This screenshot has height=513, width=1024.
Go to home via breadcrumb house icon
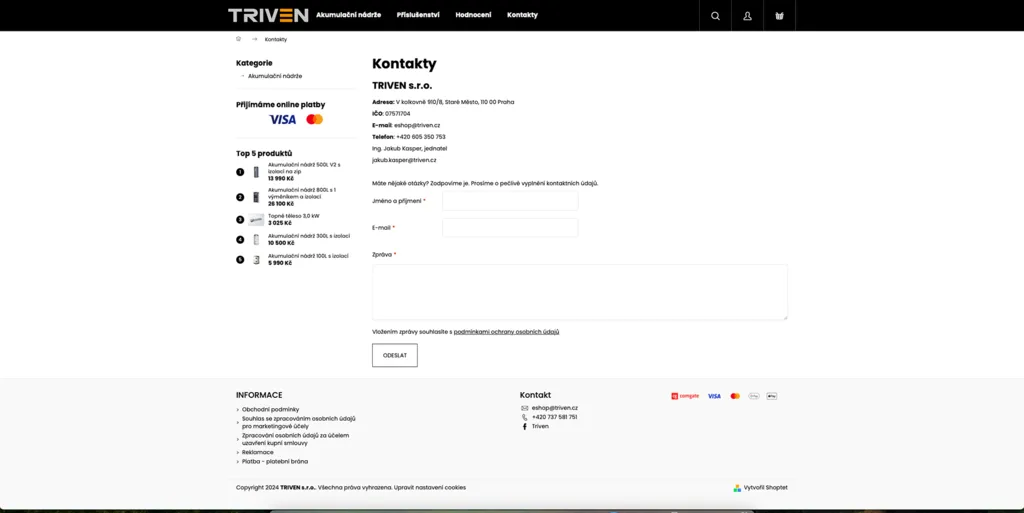point(238,39)
